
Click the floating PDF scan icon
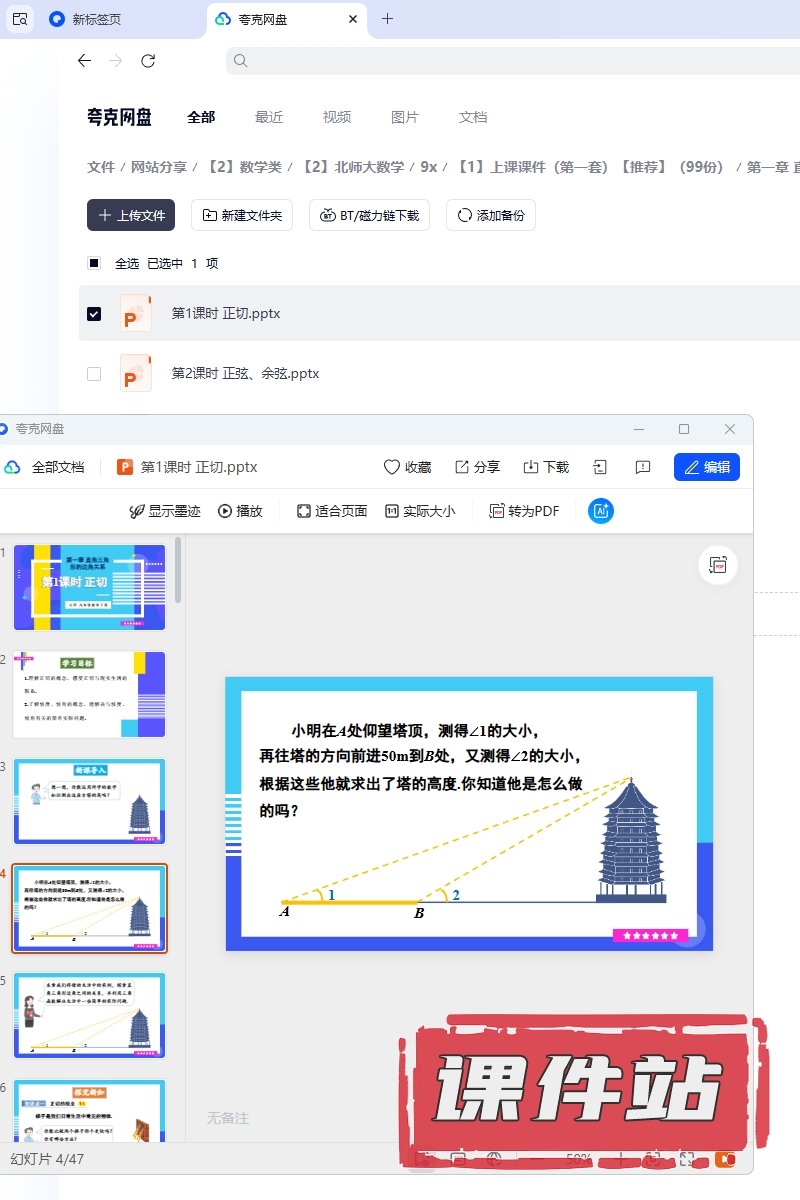point(718,565)
